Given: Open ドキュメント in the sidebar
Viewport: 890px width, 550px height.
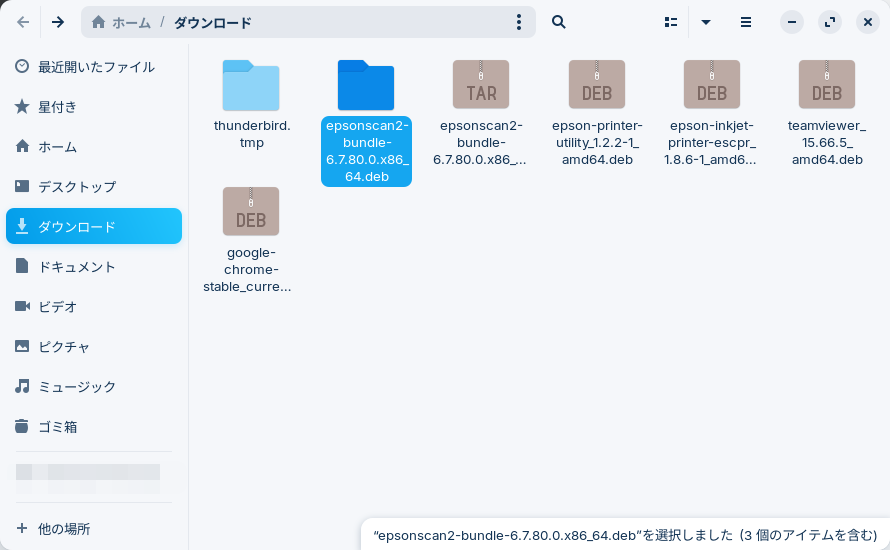Looking at the screenshot, I should (94, 266).
